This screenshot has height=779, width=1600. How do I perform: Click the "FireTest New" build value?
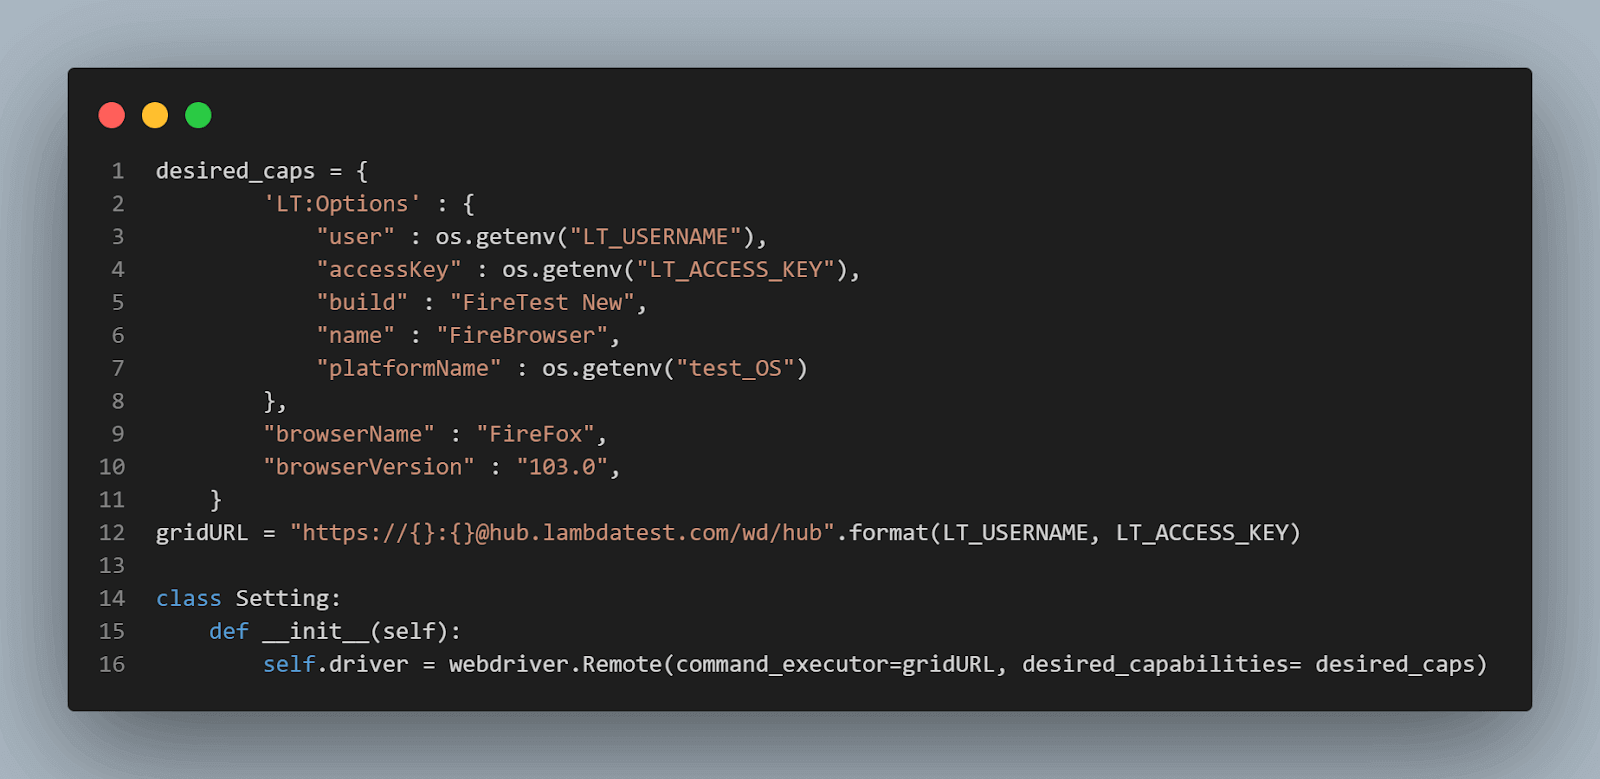pos(542,303)
